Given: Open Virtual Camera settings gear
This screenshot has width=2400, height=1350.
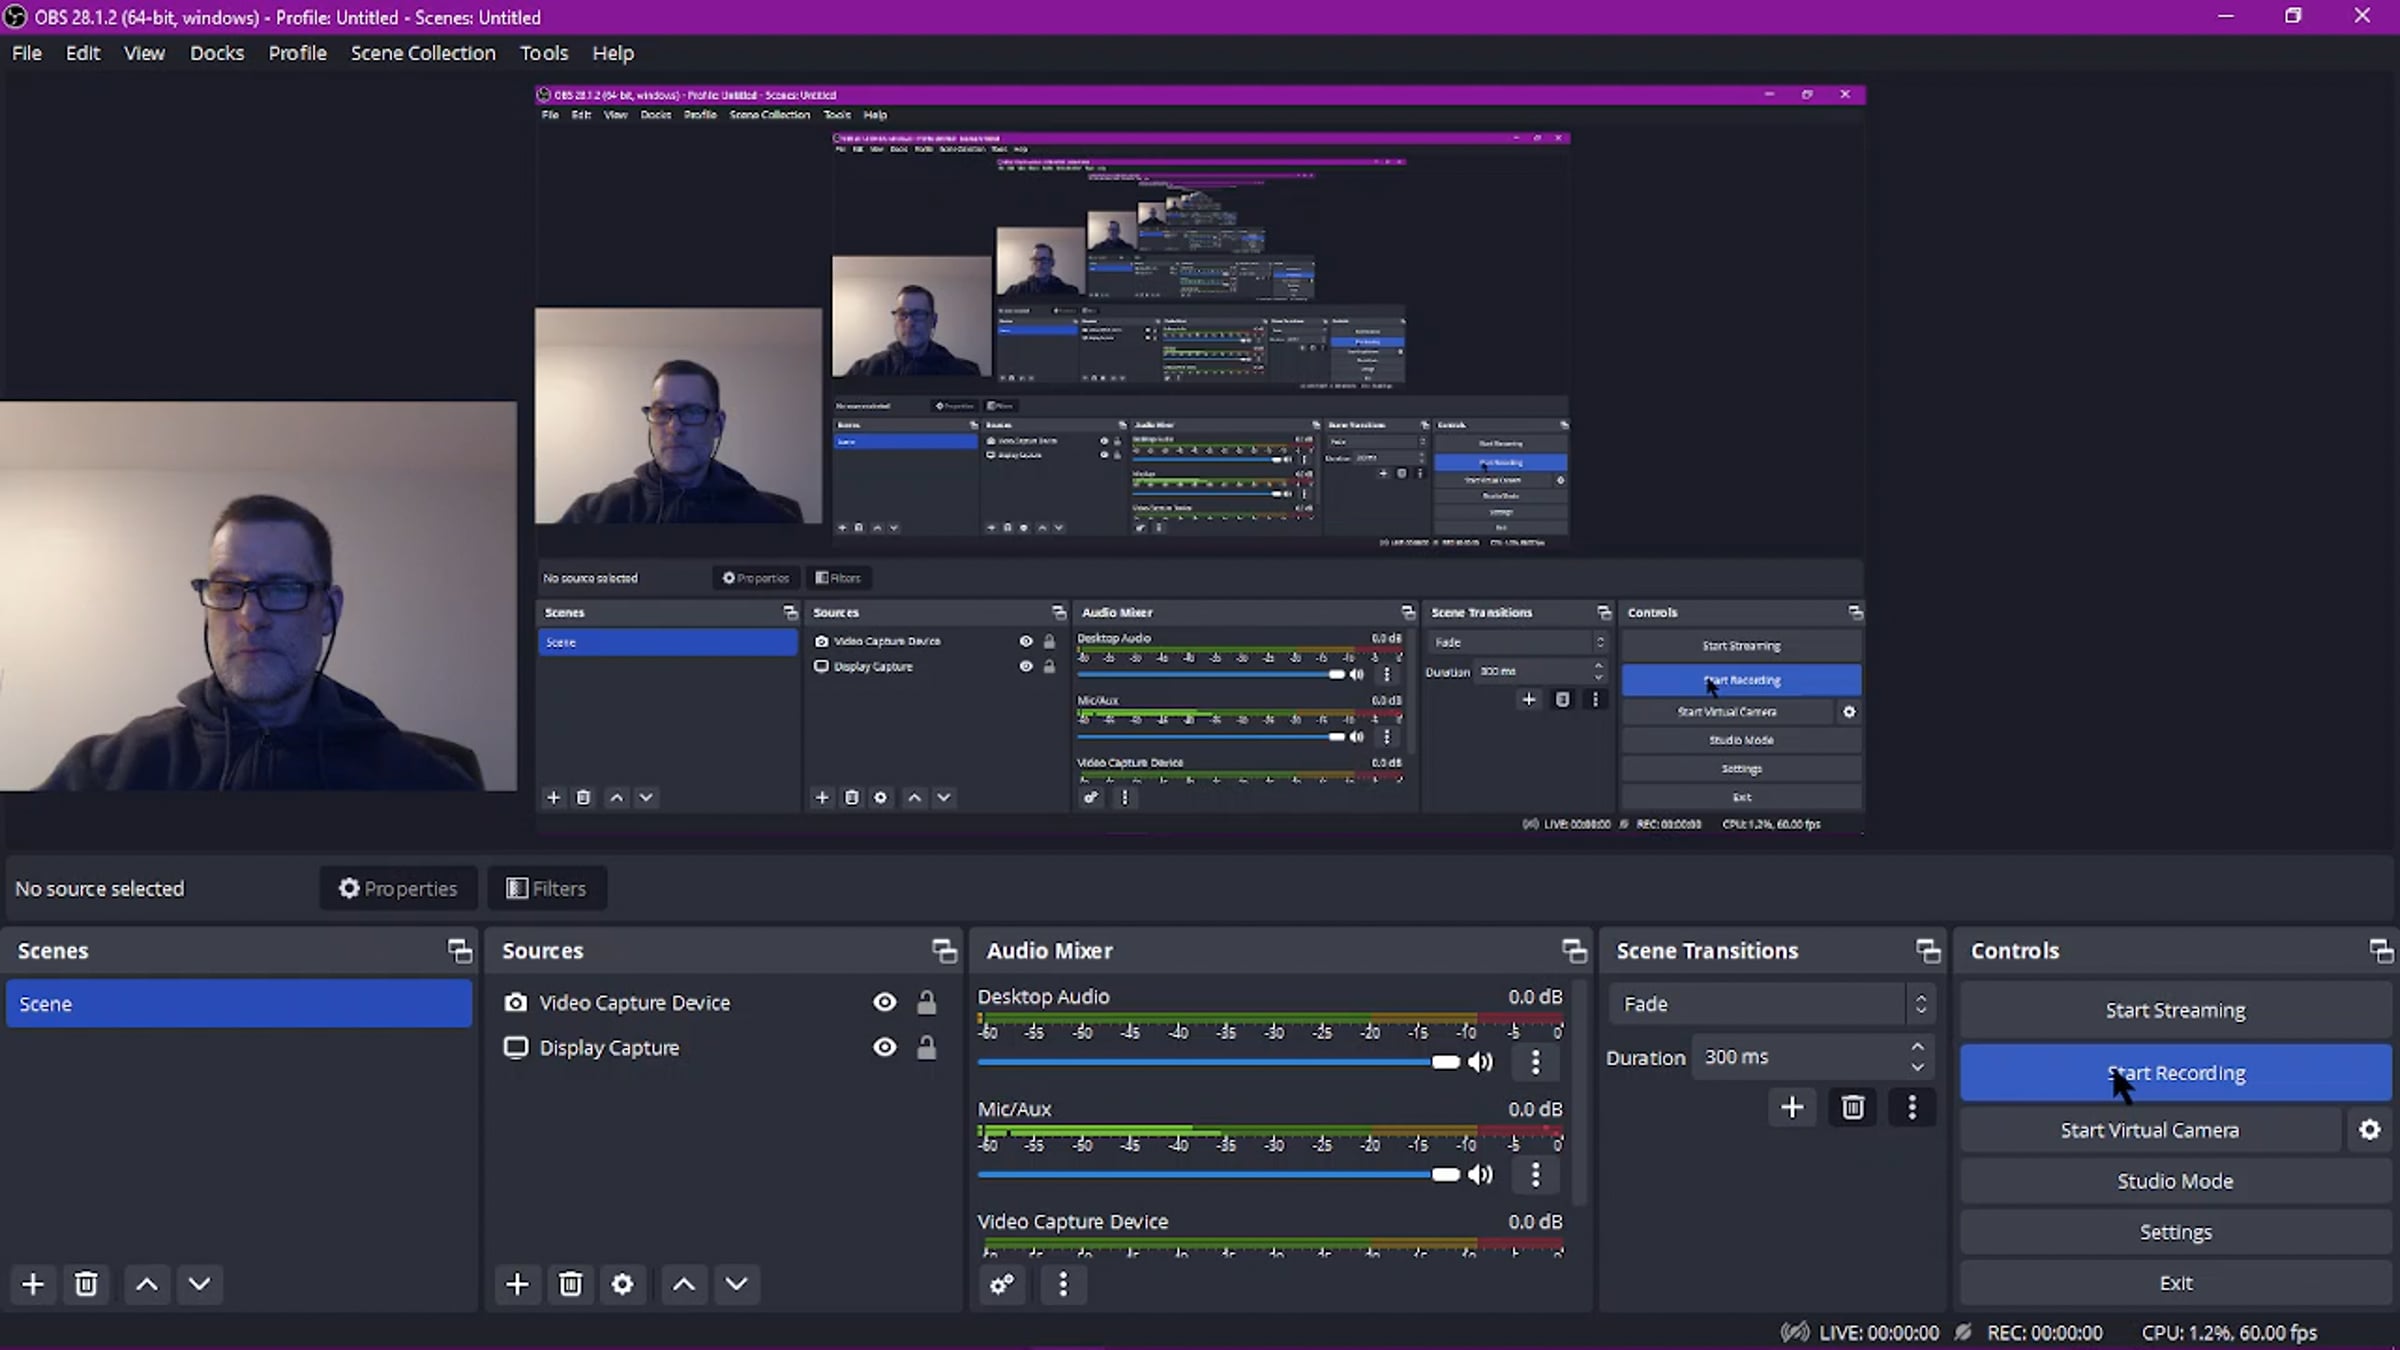Looking at the screenshot, I should coord(2369,1130).
